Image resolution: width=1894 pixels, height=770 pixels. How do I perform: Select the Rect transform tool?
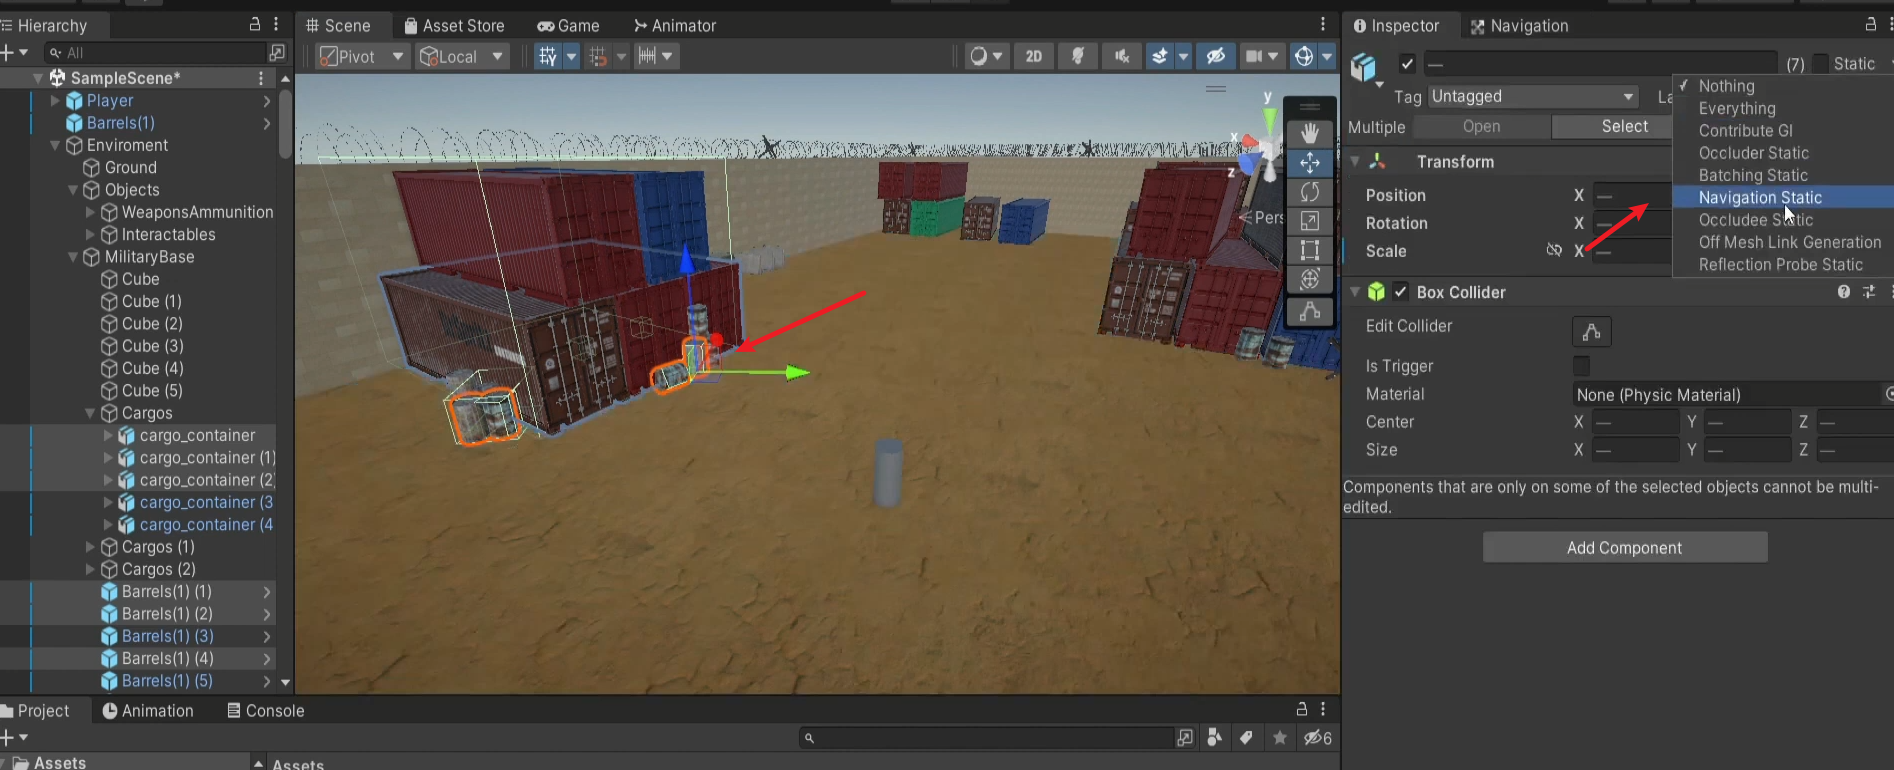click(1309, 250)
